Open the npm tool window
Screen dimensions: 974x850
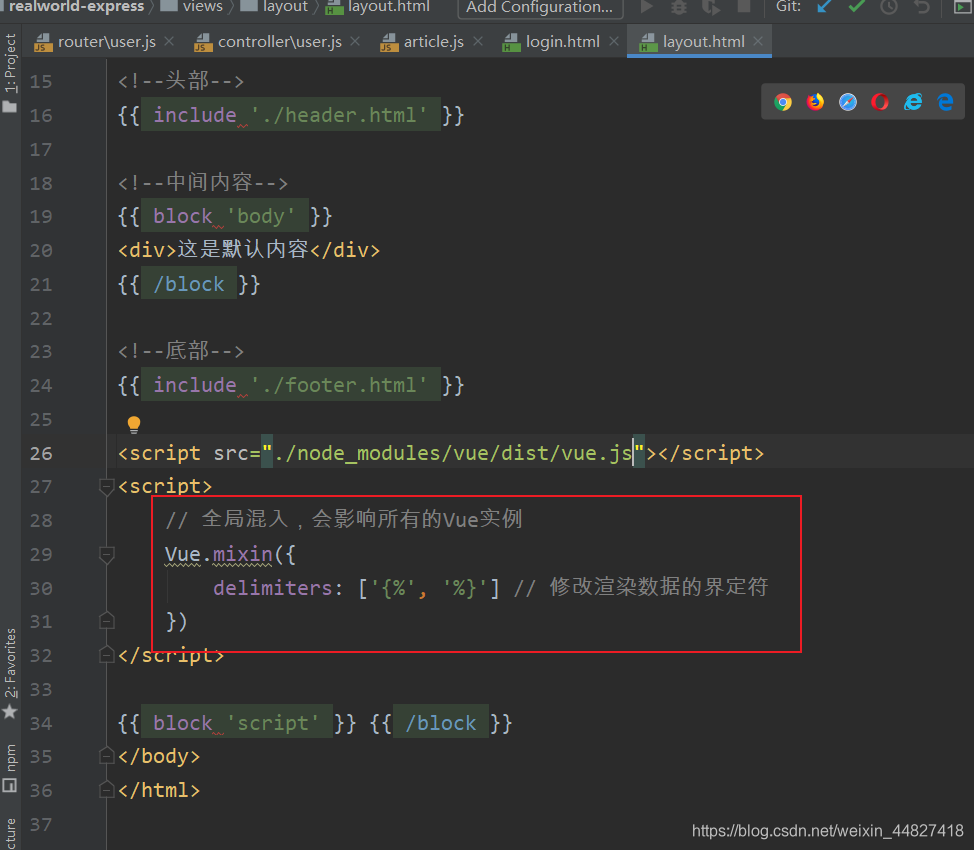tap(10, 768)
